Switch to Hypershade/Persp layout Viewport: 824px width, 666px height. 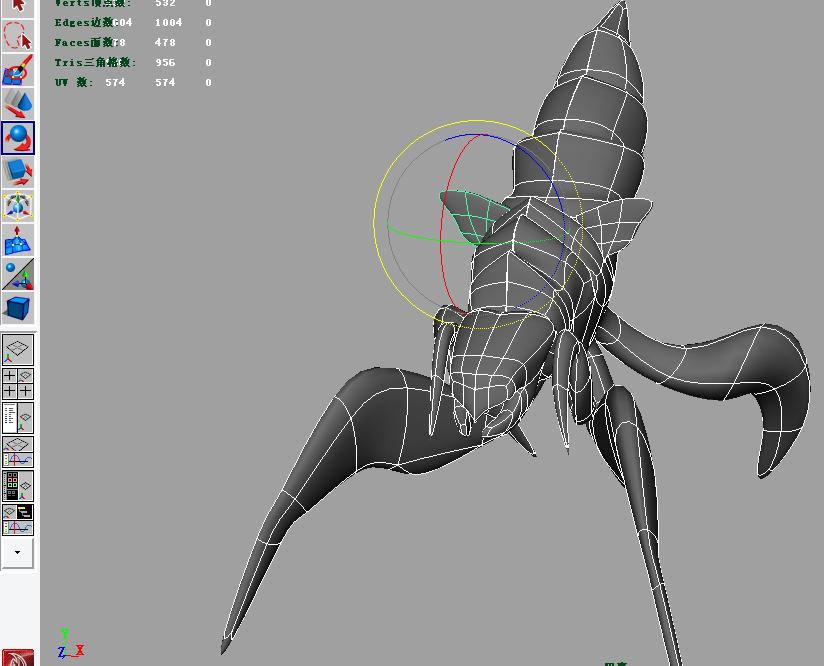tap(18, 485)
